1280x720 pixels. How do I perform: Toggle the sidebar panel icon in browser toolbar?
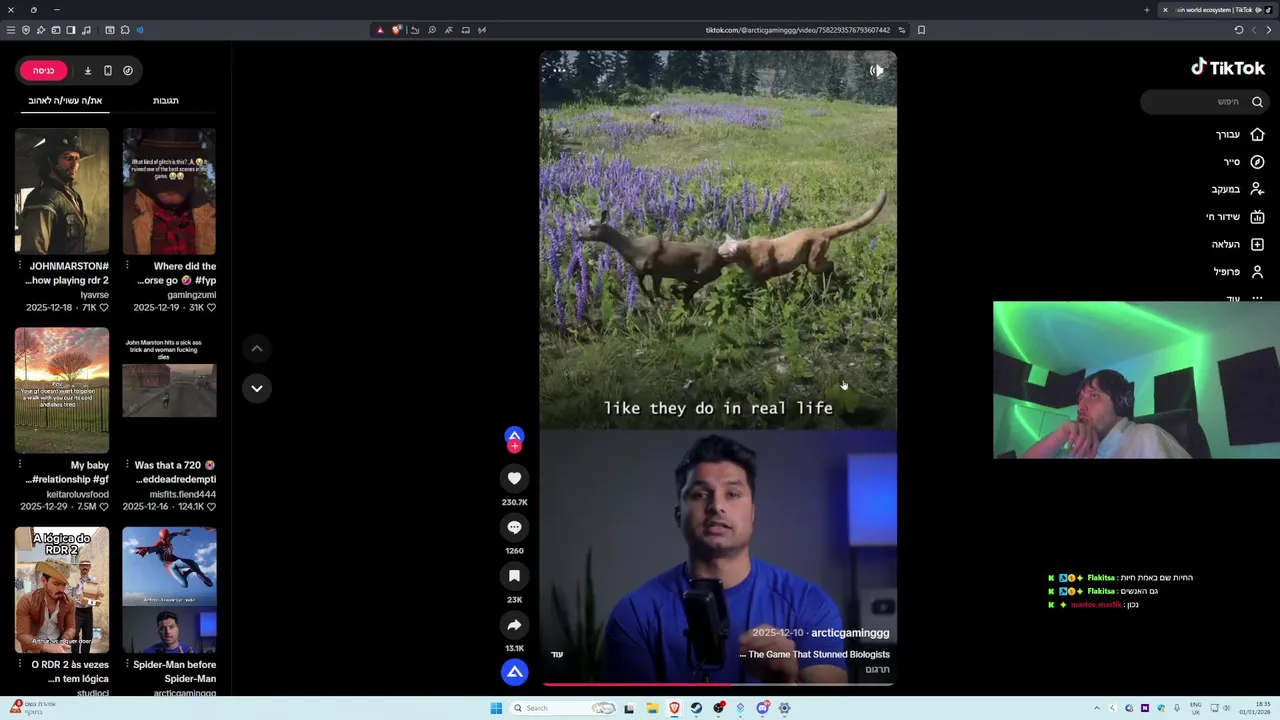[71, 30]
